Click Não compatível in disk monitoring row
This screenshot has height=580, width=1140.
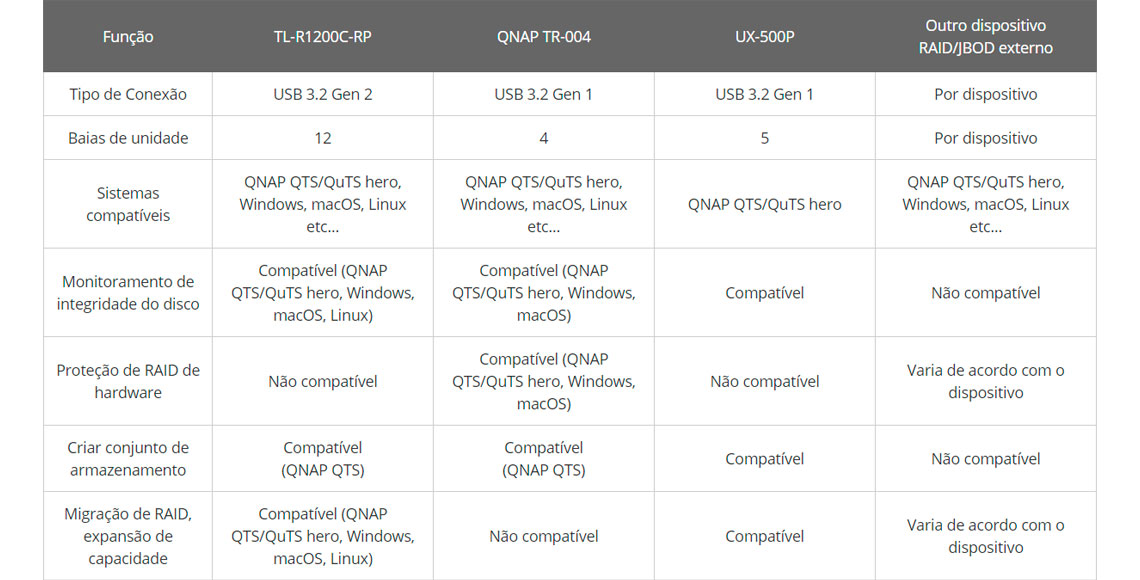pos(985,293)
